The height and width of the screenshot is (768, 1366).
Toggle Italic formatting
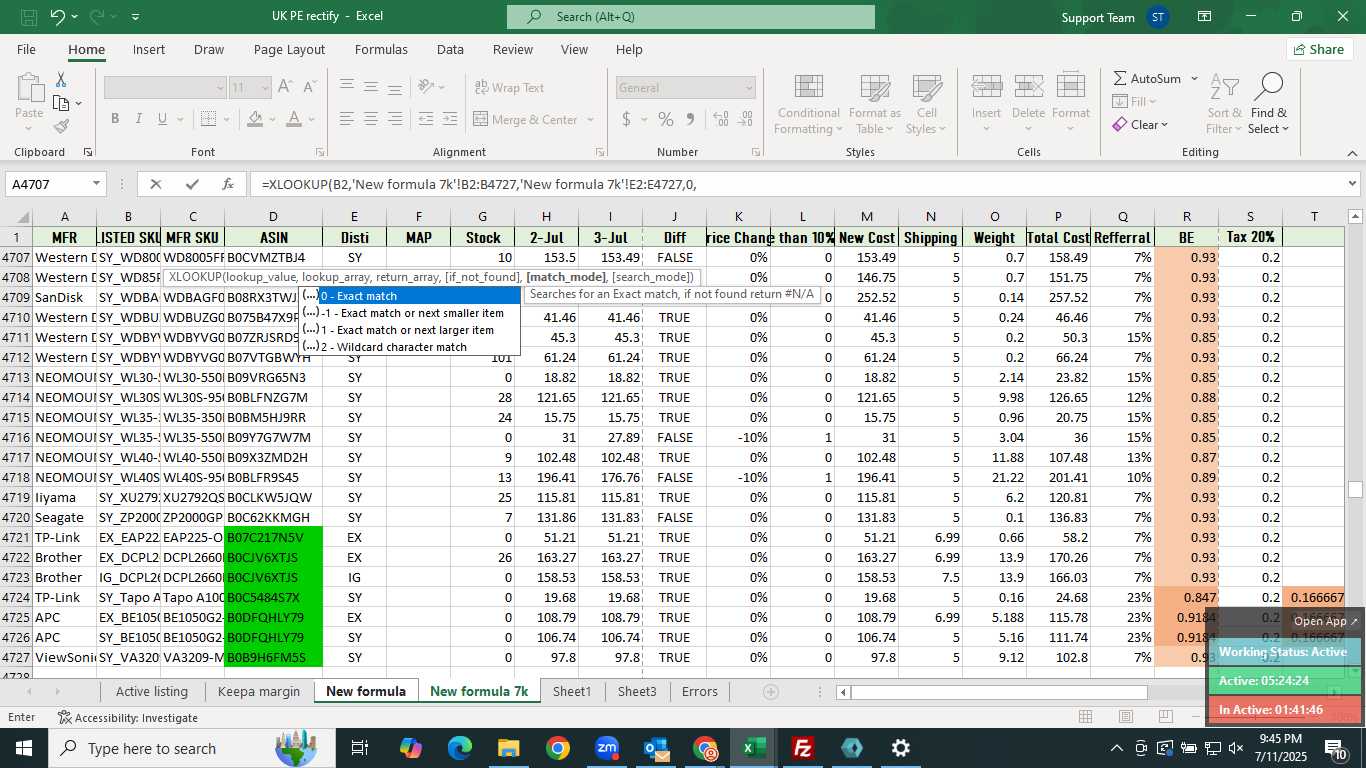pos(138,119)
